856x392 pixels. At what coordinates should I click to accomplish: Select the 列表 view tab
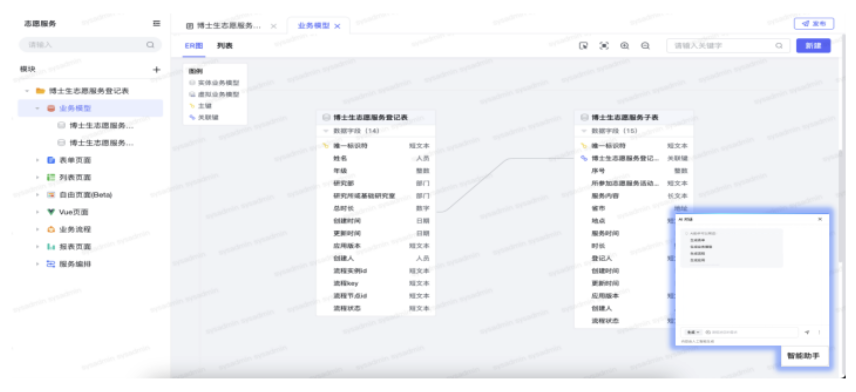click(x=224, y=46)
